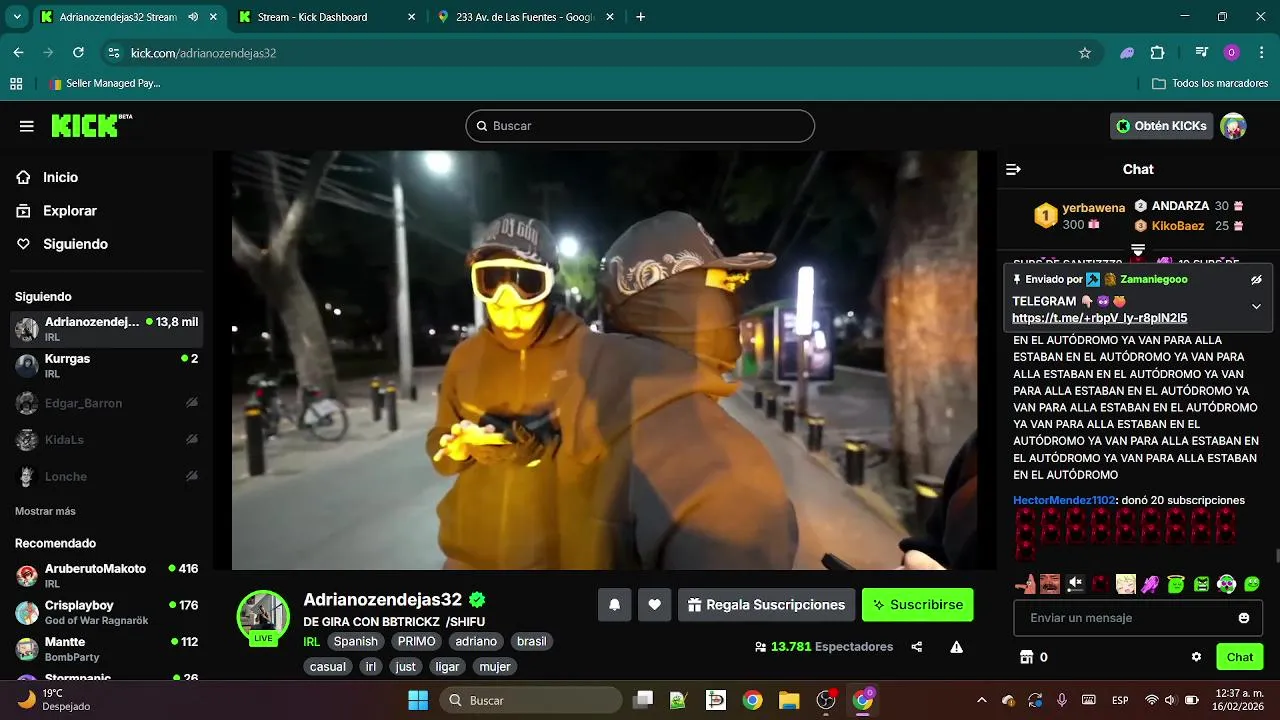Open the hamburger sidebar menu

(27, 126)
